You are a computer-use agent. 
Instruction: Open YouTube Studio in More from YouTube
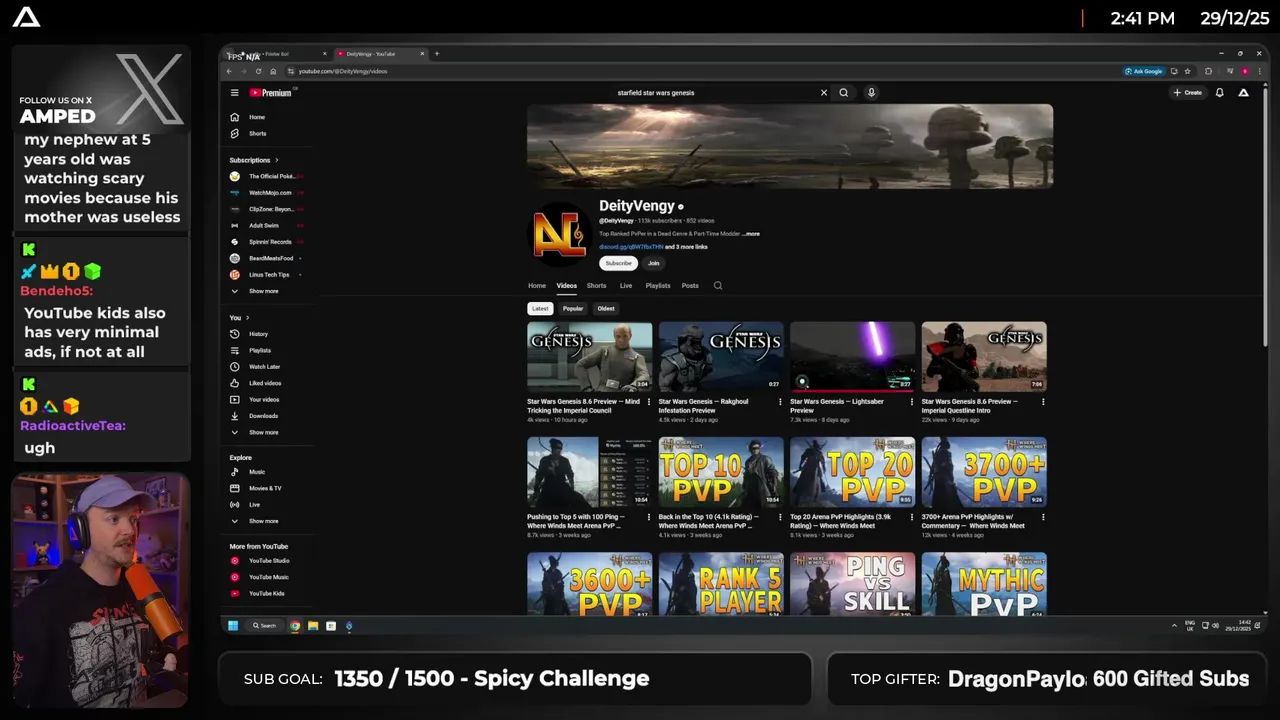pyautogui.click(x=260, y=561)
